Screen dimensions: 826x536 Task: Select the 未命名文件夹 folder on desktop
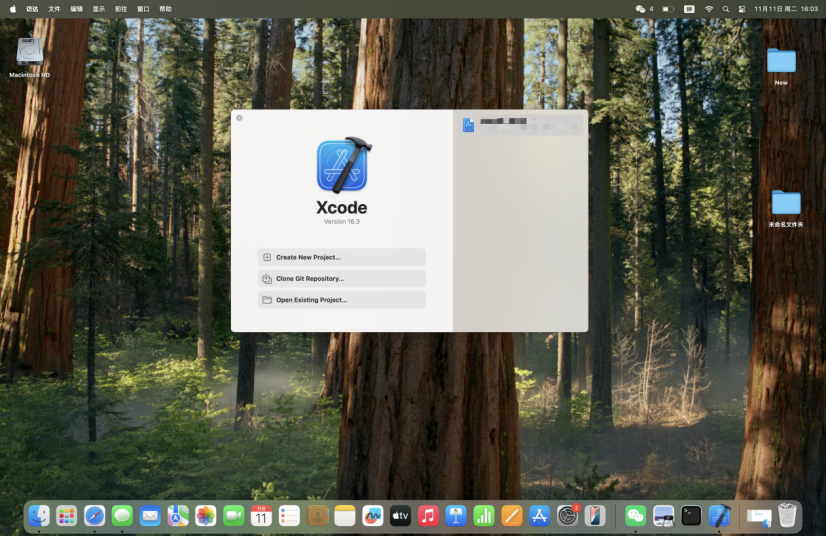(786, 209)
